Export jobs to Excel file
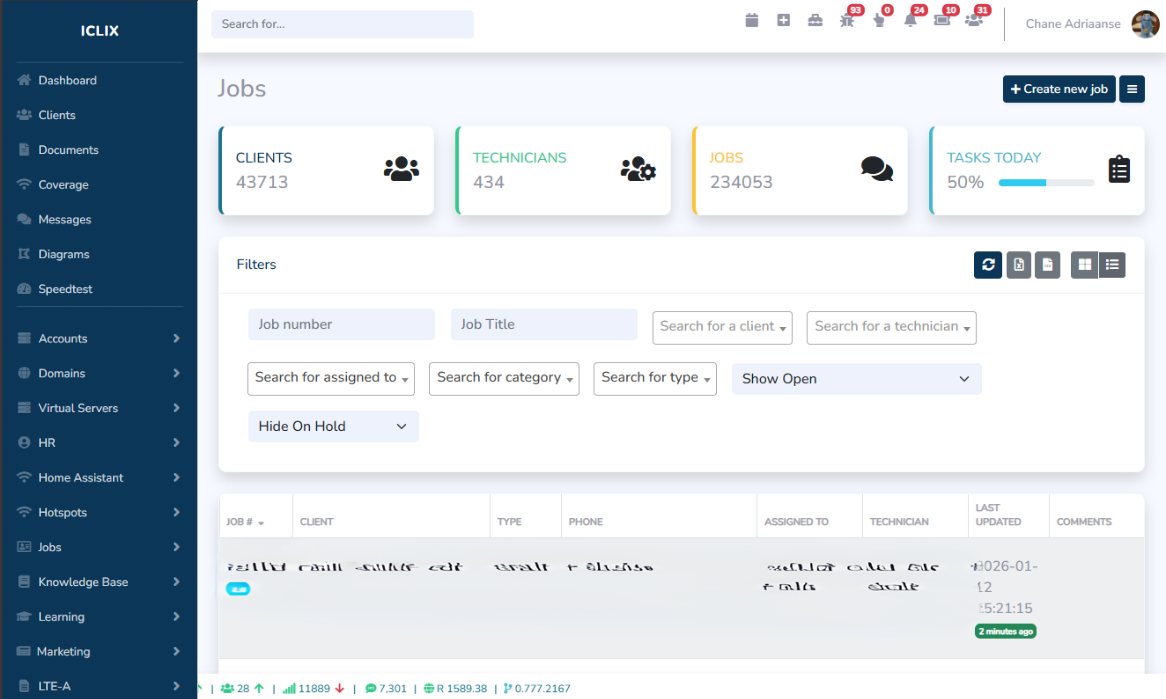The image size is (1166, 699). (1018, 265)
